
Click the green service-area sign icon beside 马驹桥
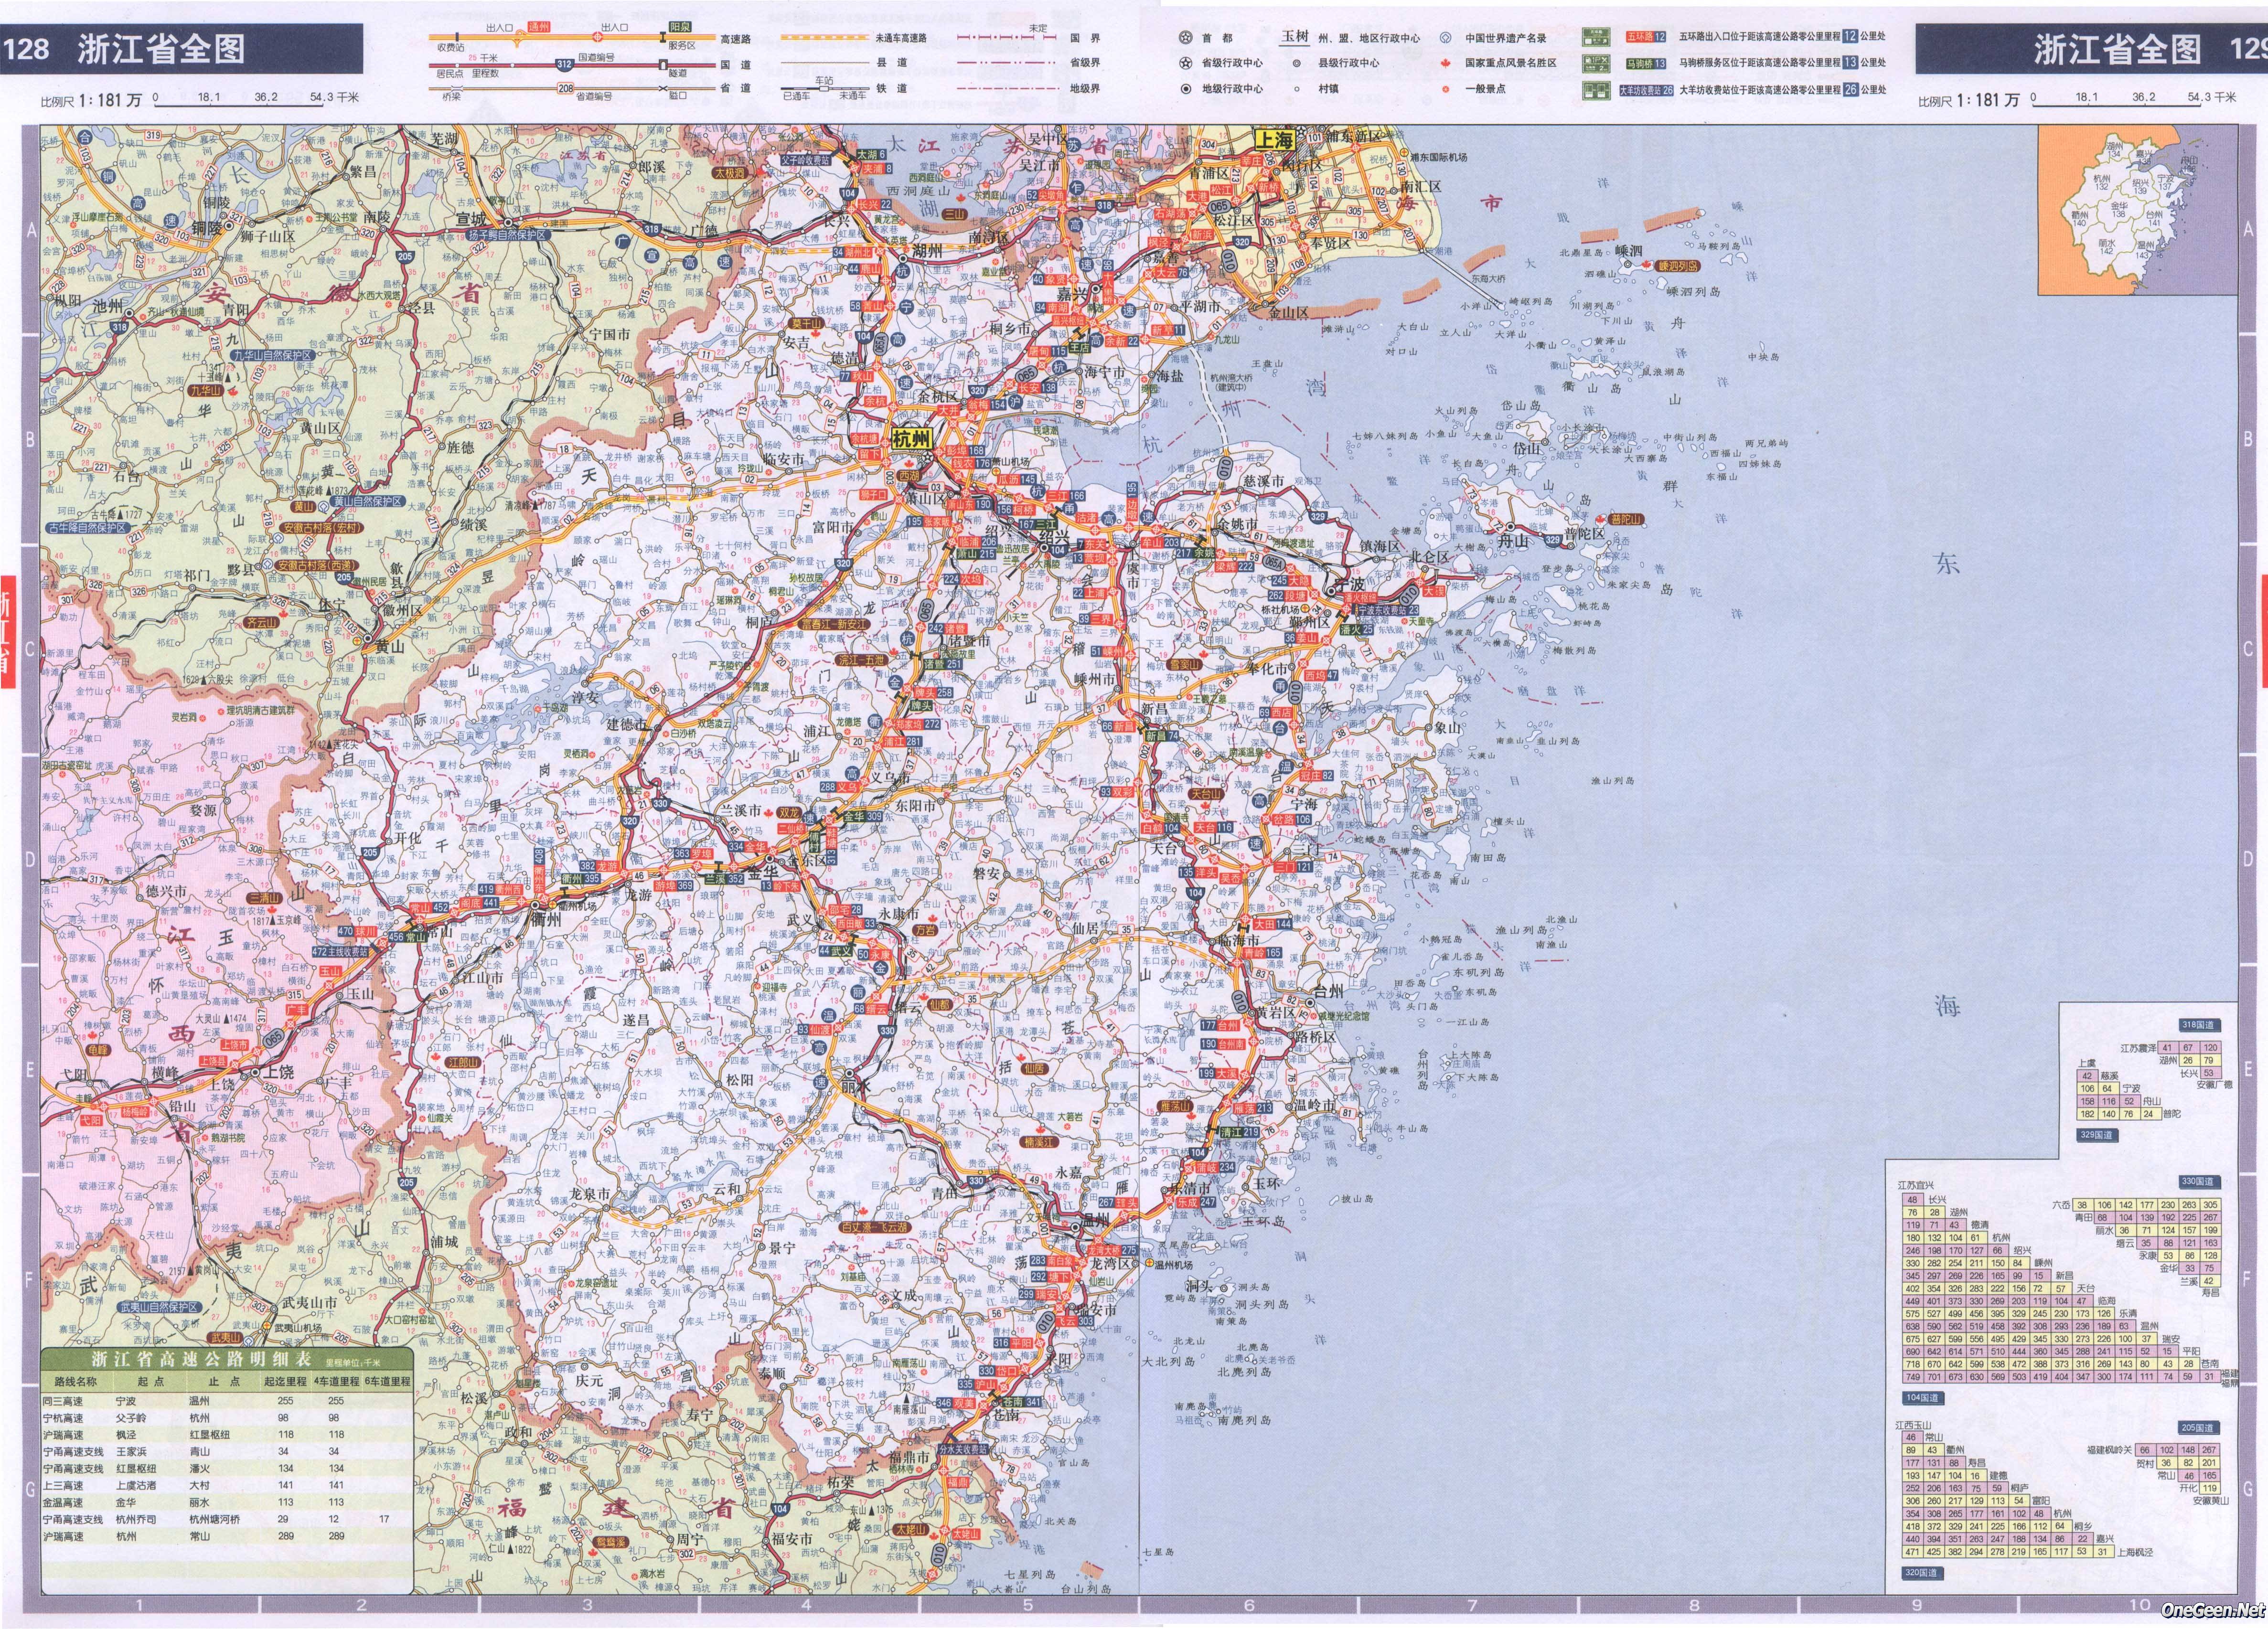1596,63
